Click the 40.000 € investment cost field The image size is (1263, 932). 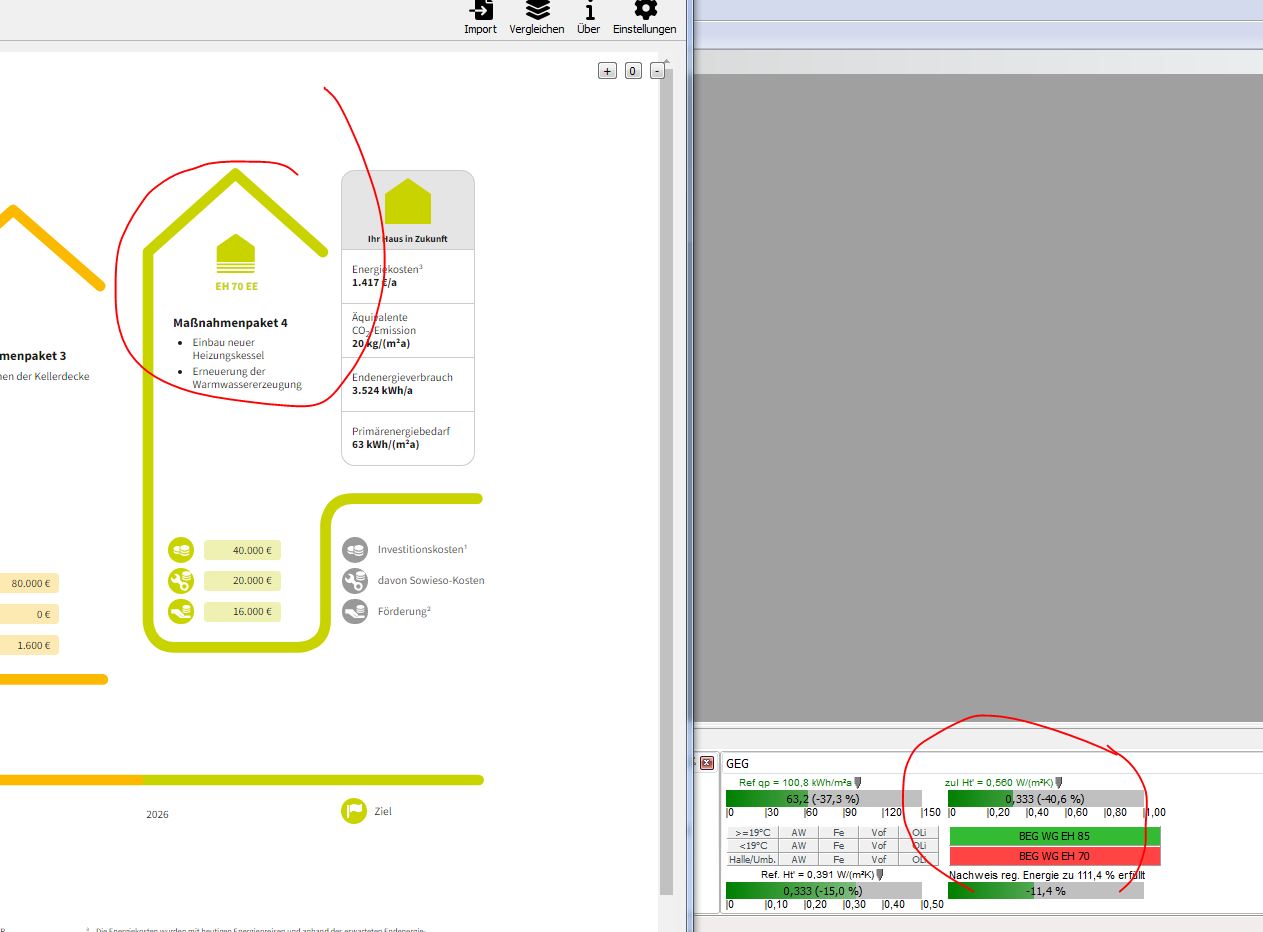click(x=242, y=550)
